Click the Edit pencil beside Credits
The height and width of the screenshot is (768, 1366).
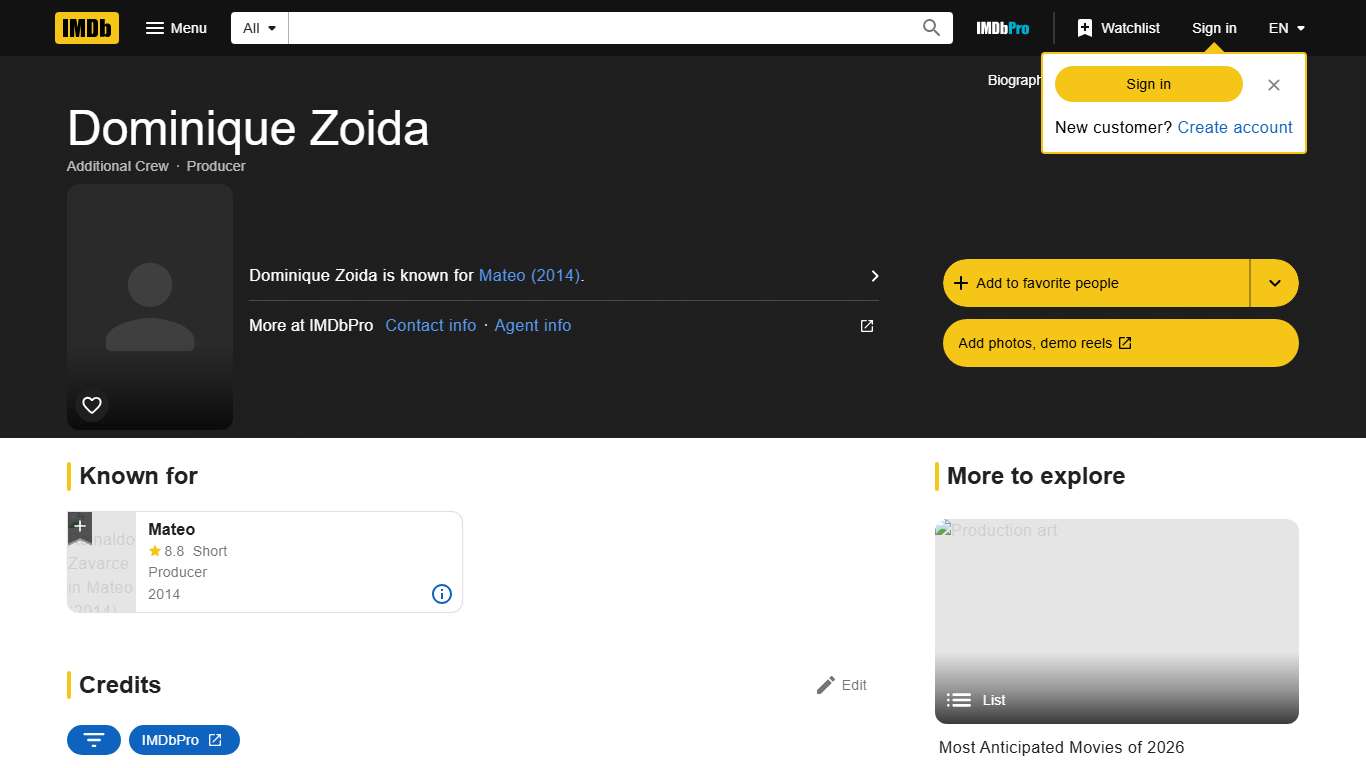point(826,685)
